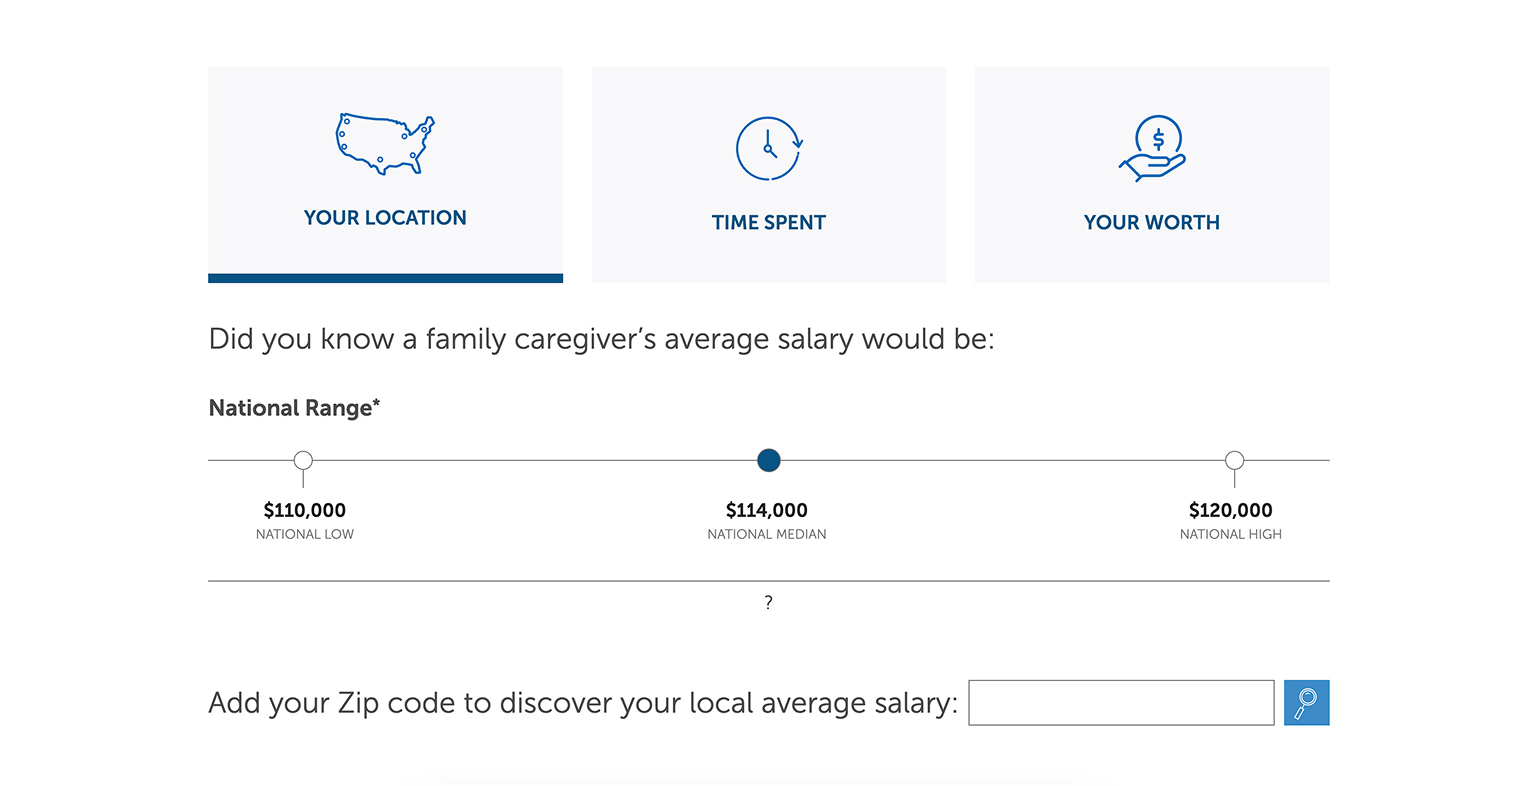Select the stopwatch graphic in Time Spent panel
This screenshot has height=786, width=1536.
[x=768, y=148]
